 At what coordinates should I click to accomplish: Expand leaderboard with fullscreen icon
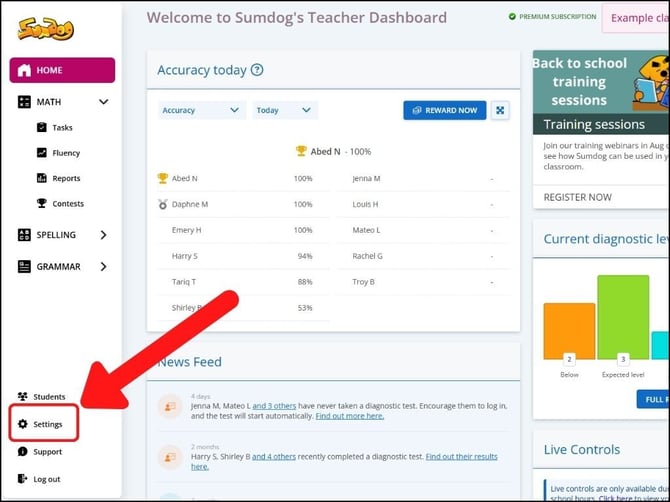tap(500, 110)
